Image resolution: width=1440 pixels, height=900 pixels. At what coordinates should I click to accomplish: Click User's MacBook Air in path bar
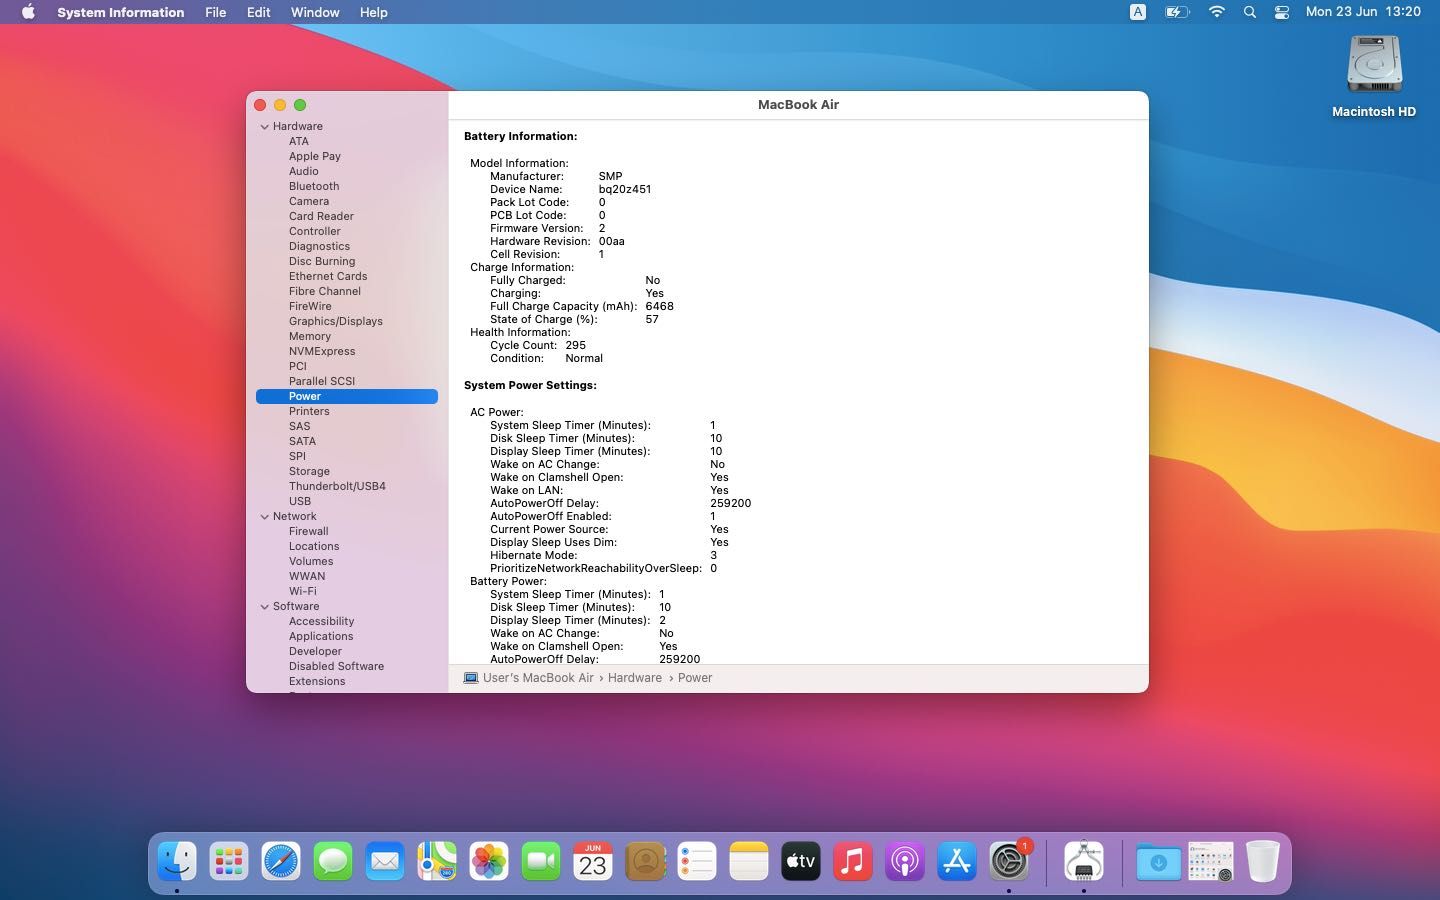pos(538,678)
